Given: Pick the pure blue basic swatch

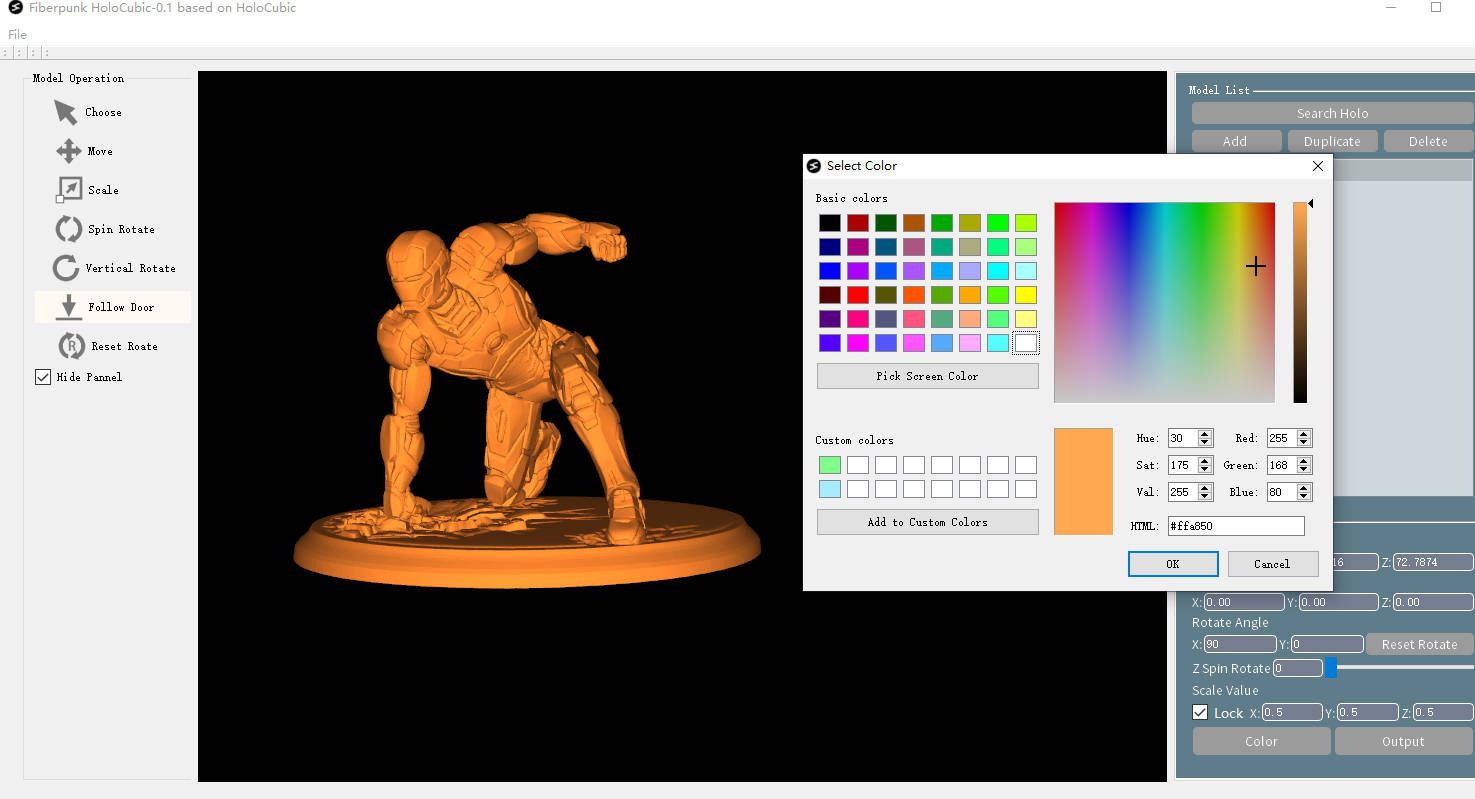Looking at the screenshot, I should click(x=830, y=271).
